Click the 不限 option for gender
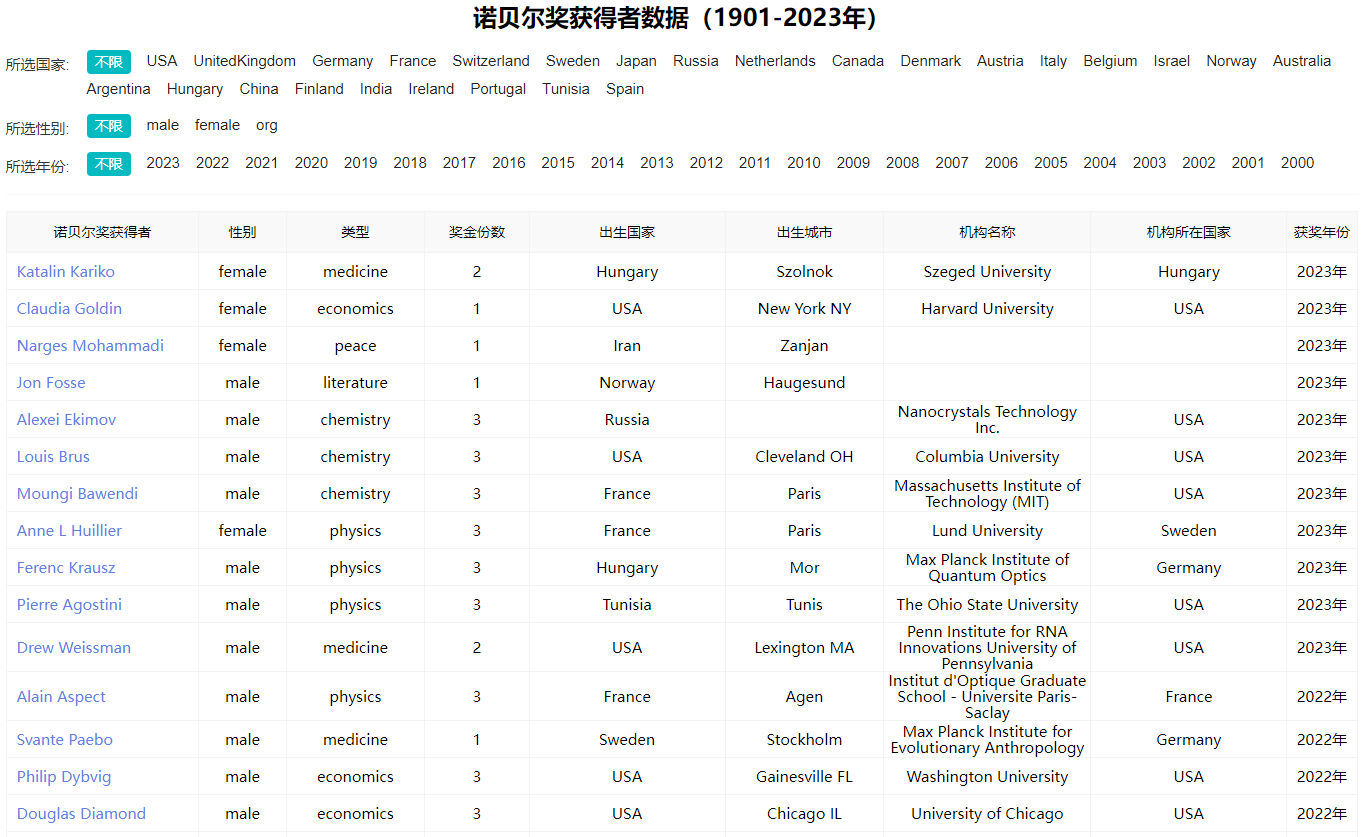The width and height of the screenshot is (1364, 837). [108, 126]
